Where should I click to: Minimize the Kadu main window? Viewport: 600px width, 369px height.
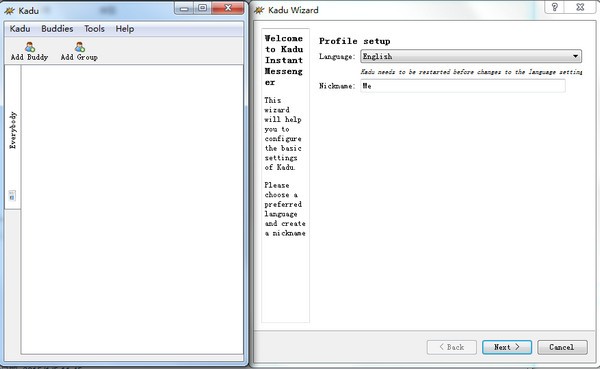[184, 8]
